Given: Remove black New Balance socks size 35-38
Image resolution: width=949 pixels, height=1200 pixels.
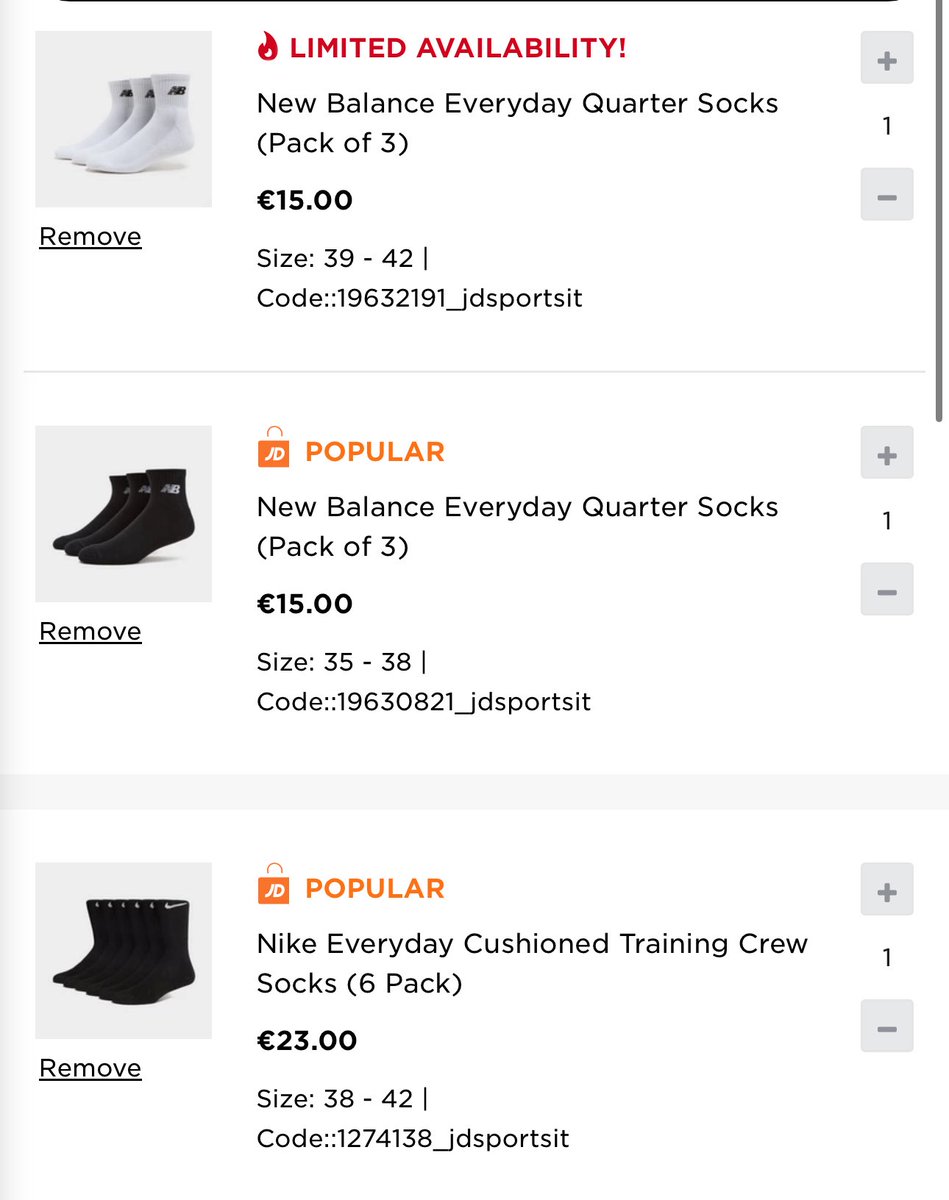Looking at the screenshot, I should point(90,632).
